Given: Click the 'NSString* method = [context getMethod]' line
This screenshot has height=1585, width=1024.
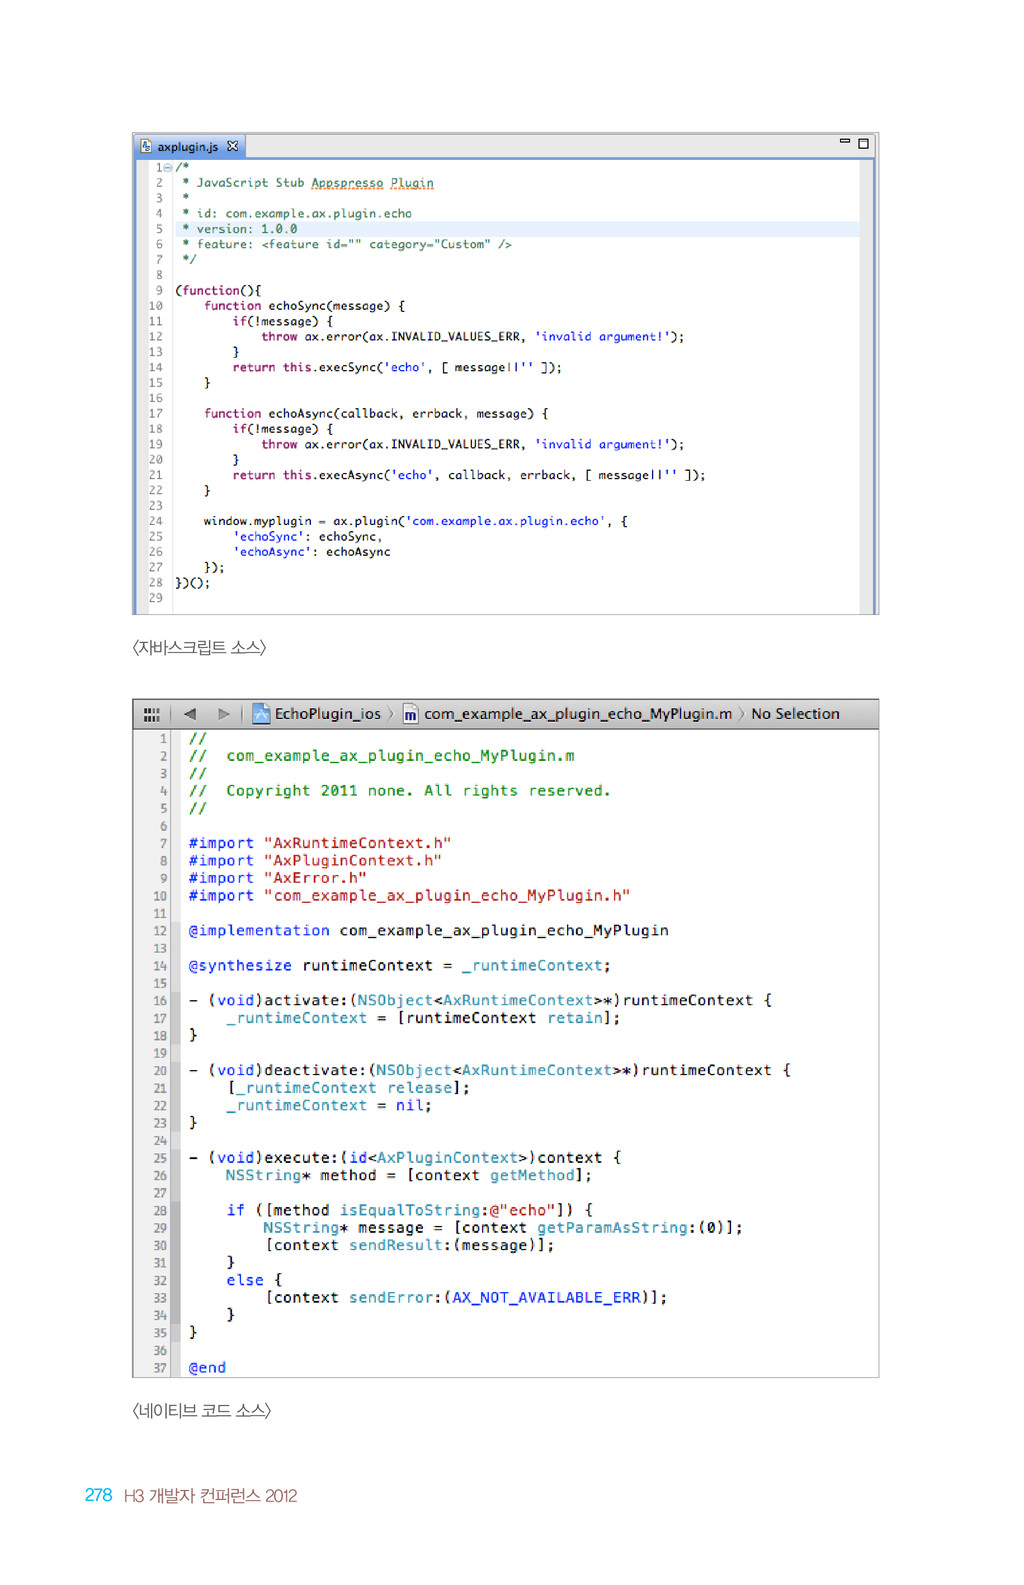Looking at the screenshot, I should 409,1176.
